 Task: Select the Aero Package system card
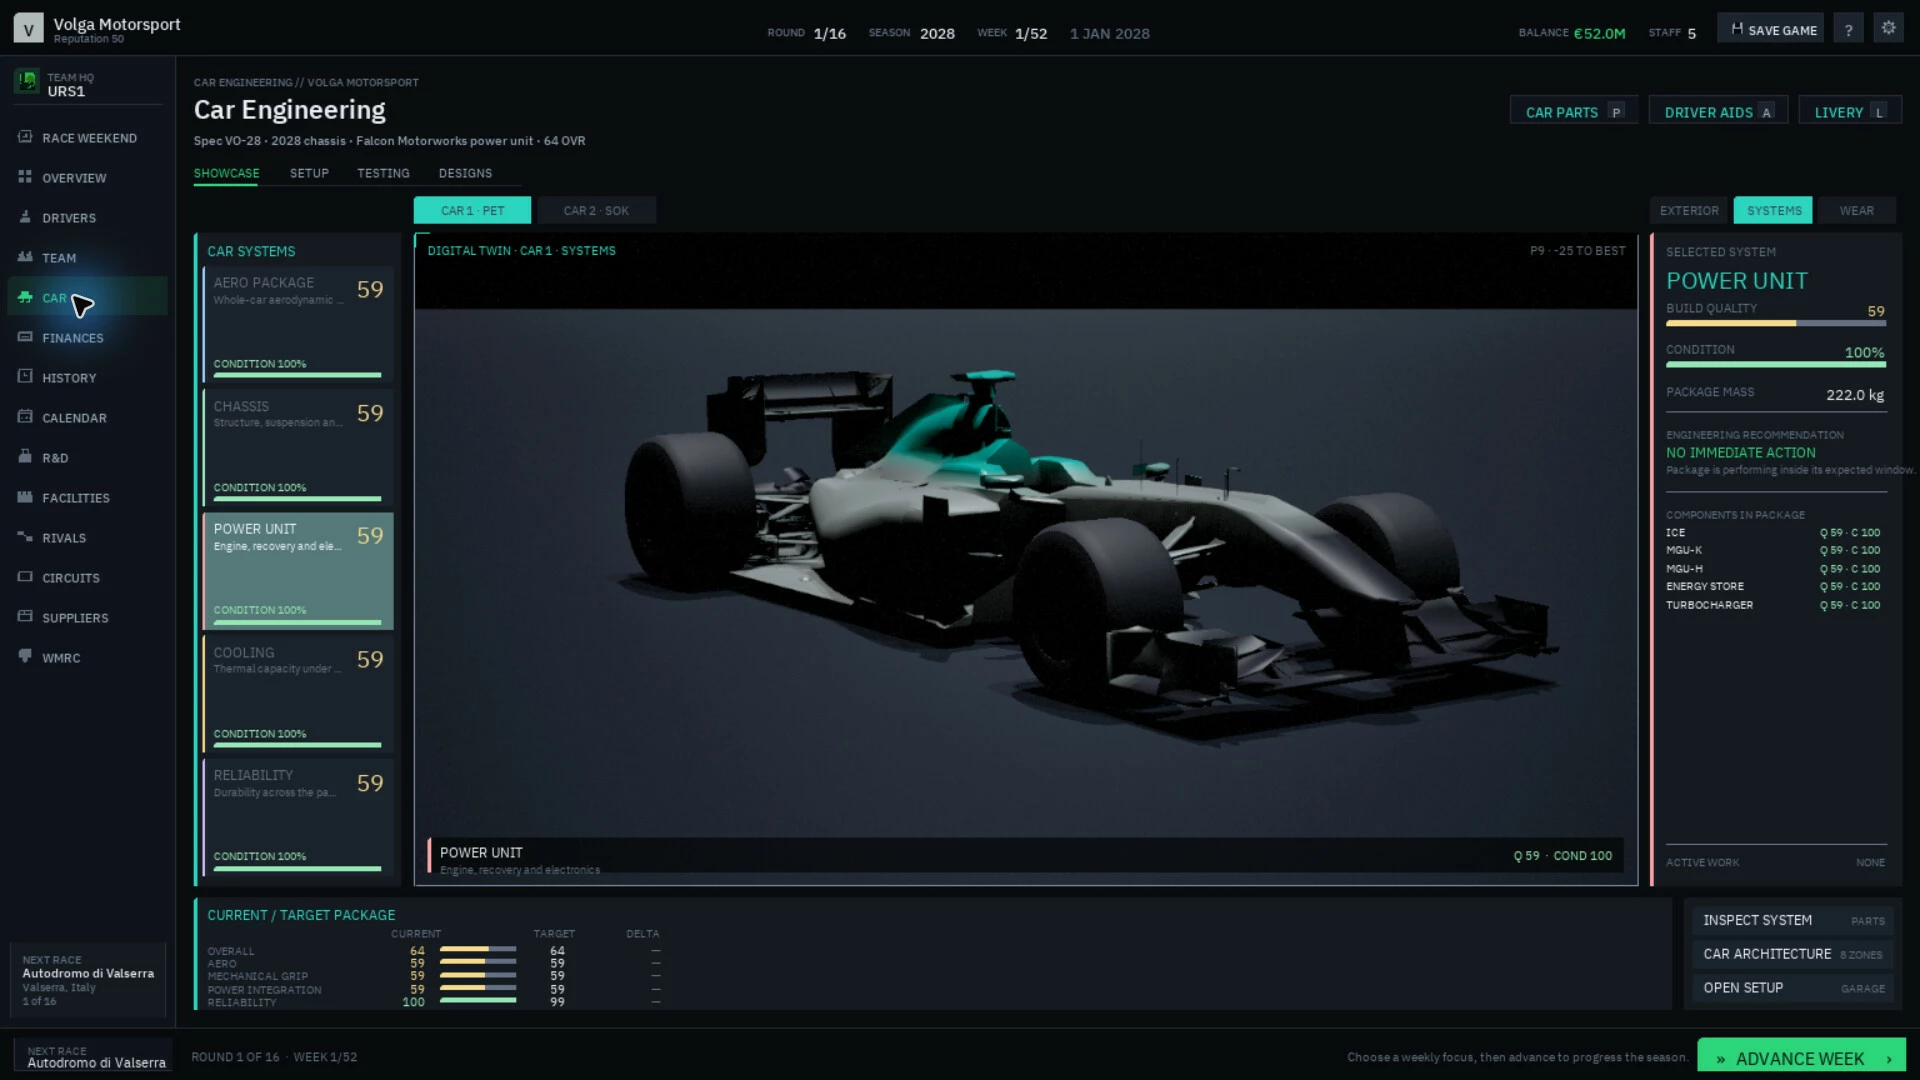tap(298, 324)
